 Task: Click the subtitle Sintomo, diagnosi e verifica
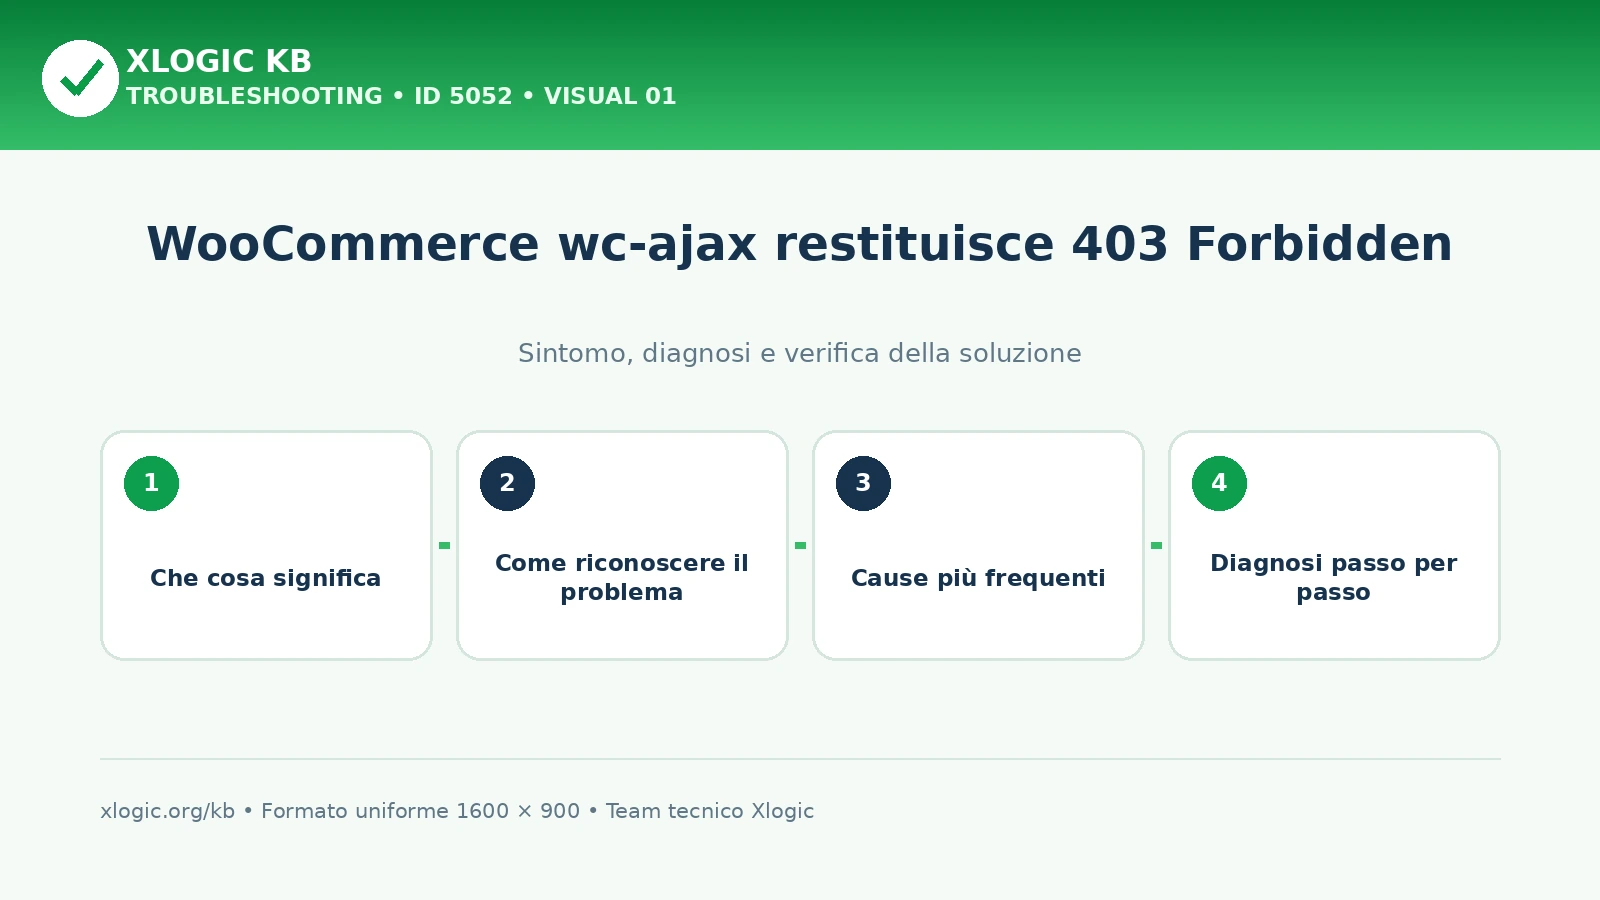[800, 353]
